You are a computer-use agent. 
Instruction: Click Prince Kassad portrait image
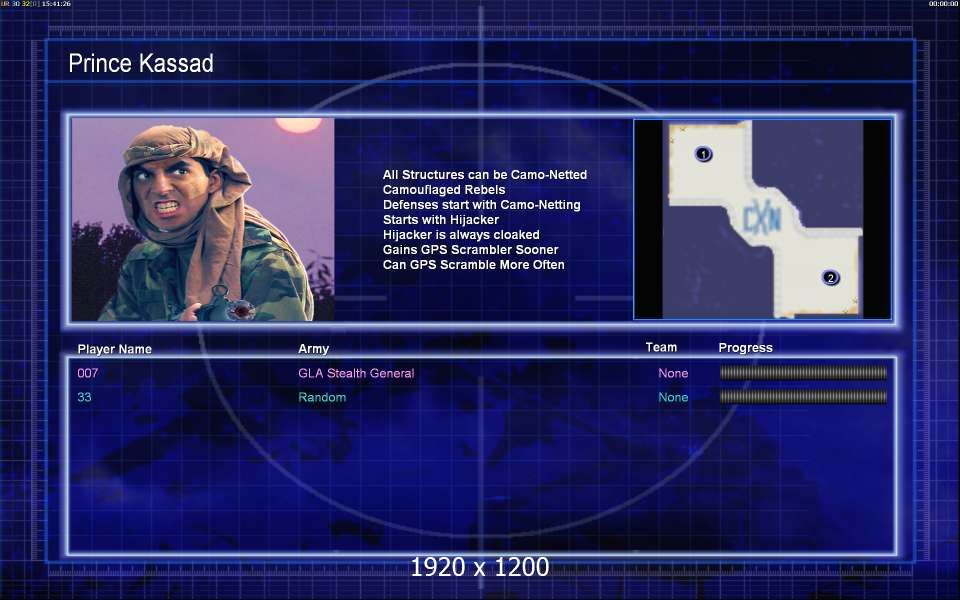203,219
